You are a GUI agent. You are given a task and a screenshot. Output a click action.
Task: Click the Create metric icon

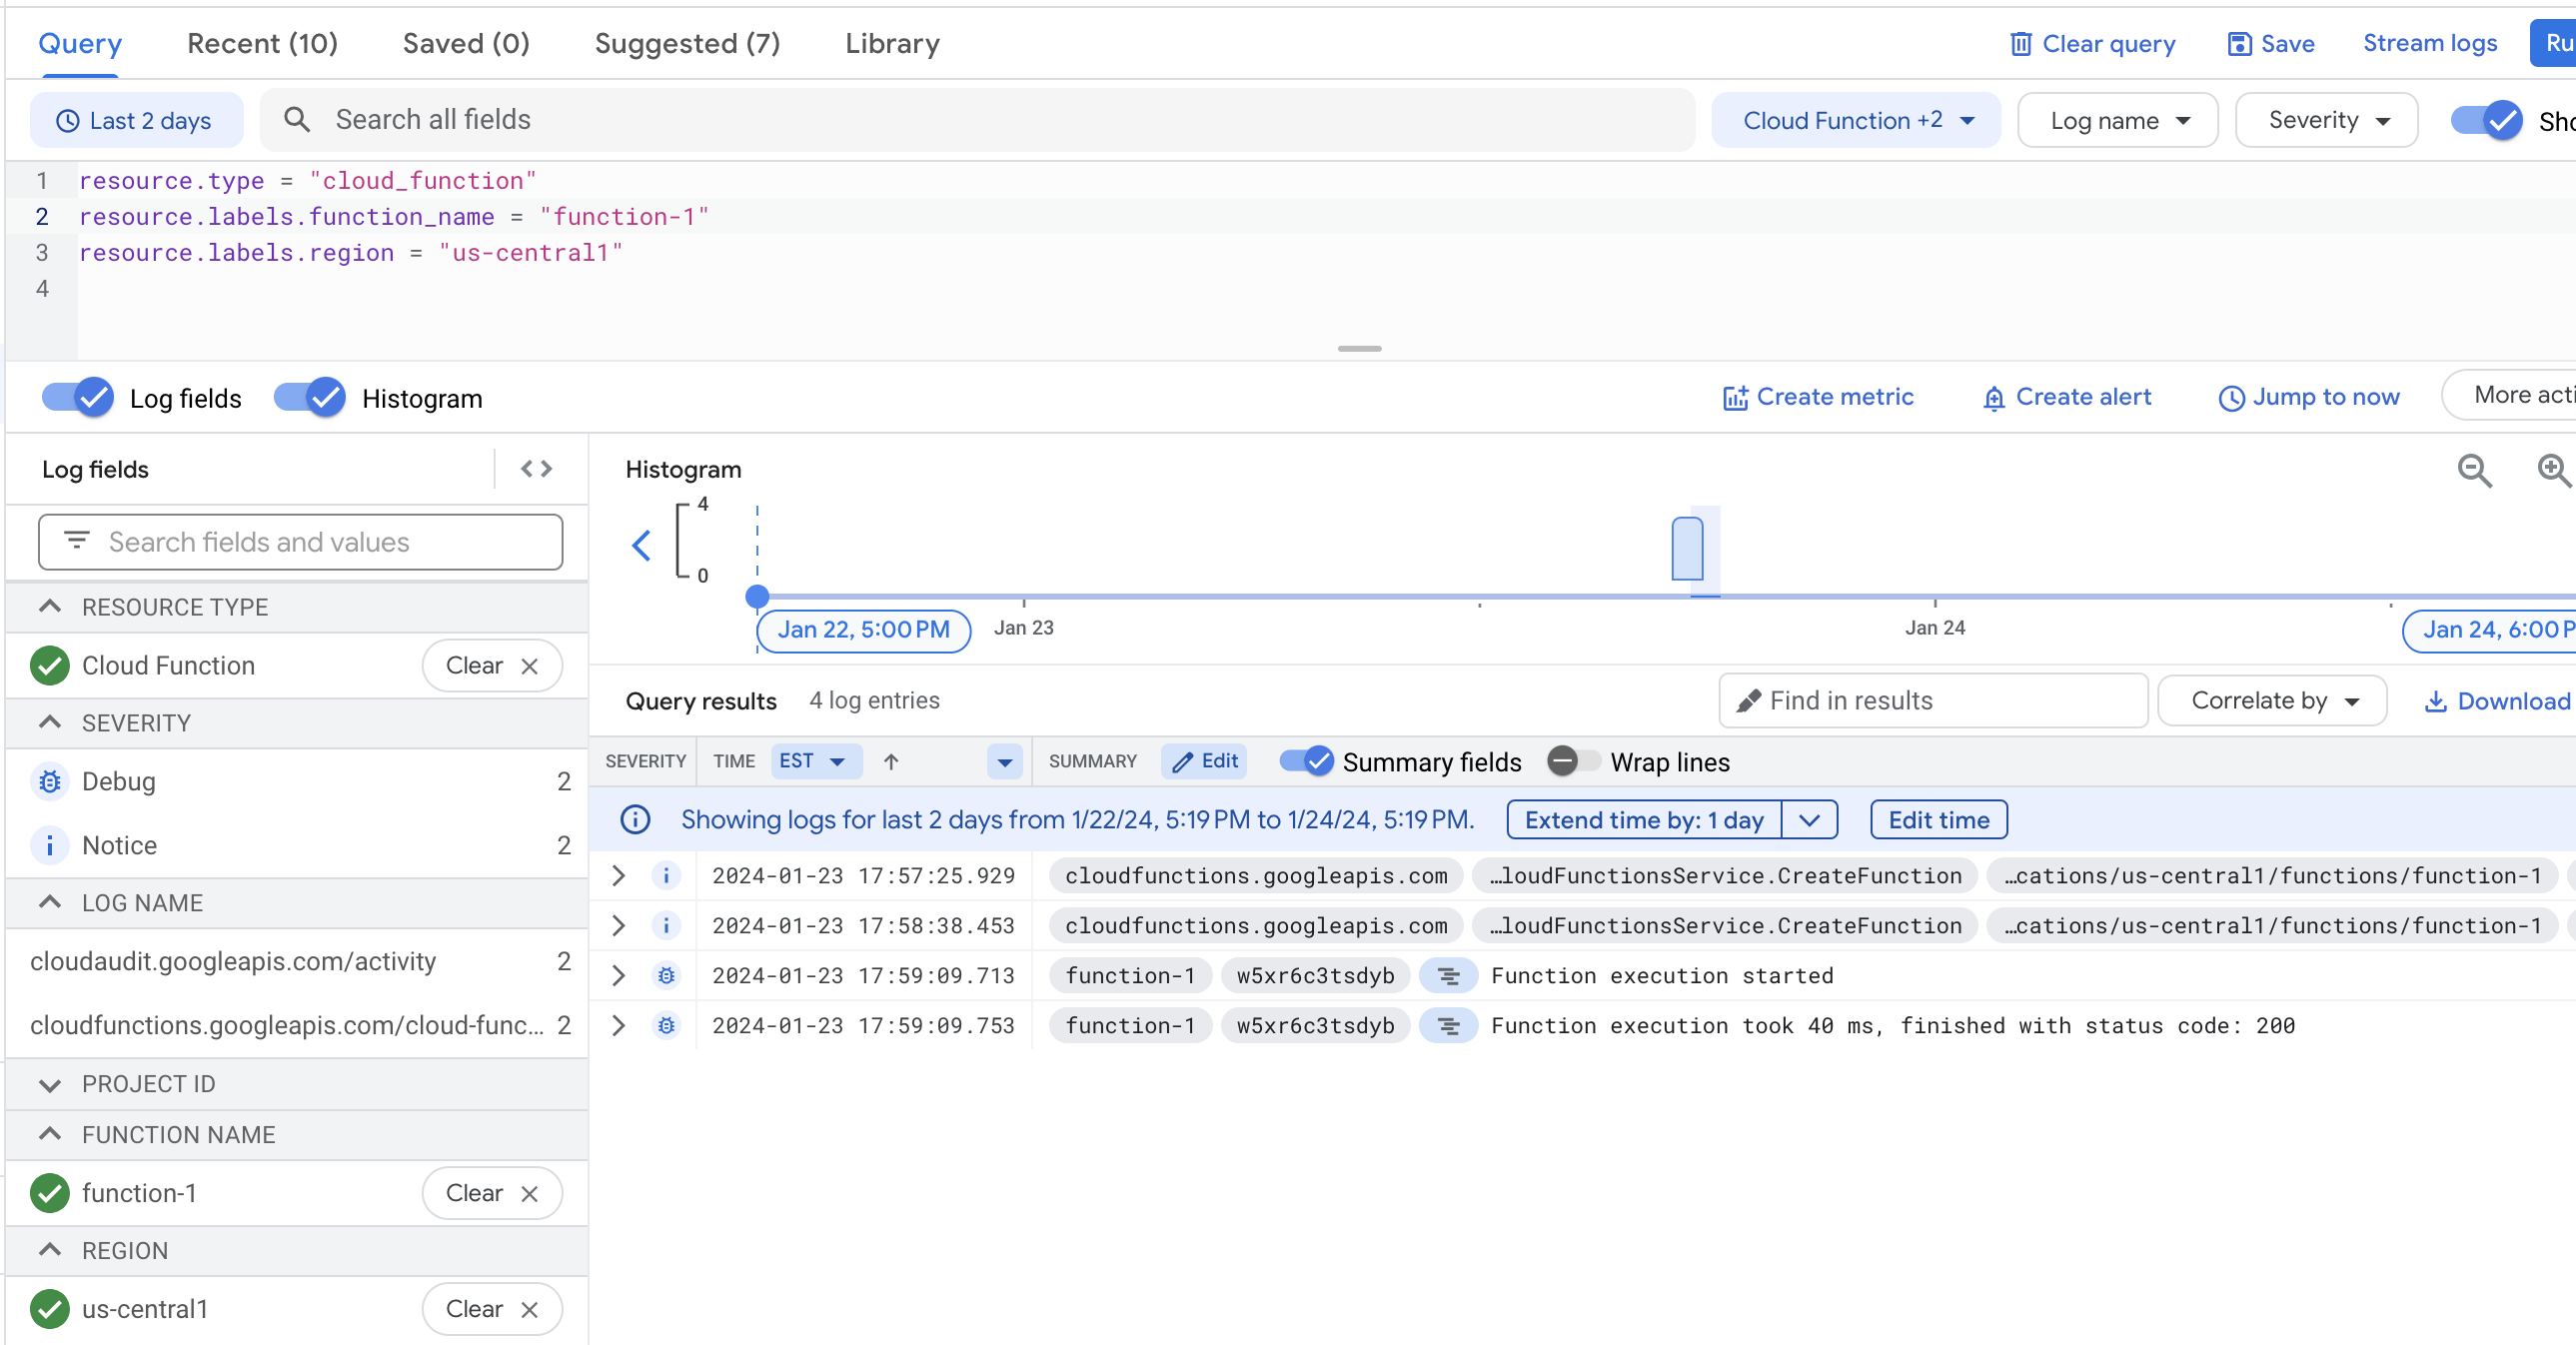pos(1736,397)
